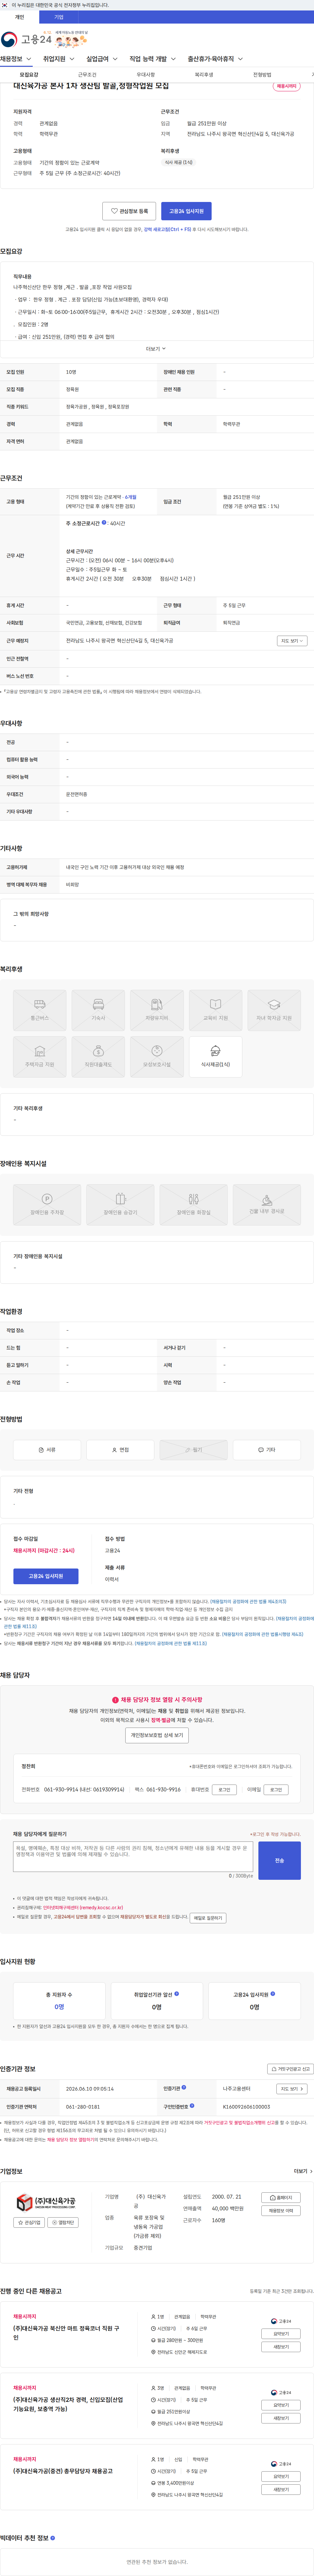The height and width of the screenshot is (2576, 314).
Task: Click the 메일로 질문하기 button
Action: tap(208, 1918)
